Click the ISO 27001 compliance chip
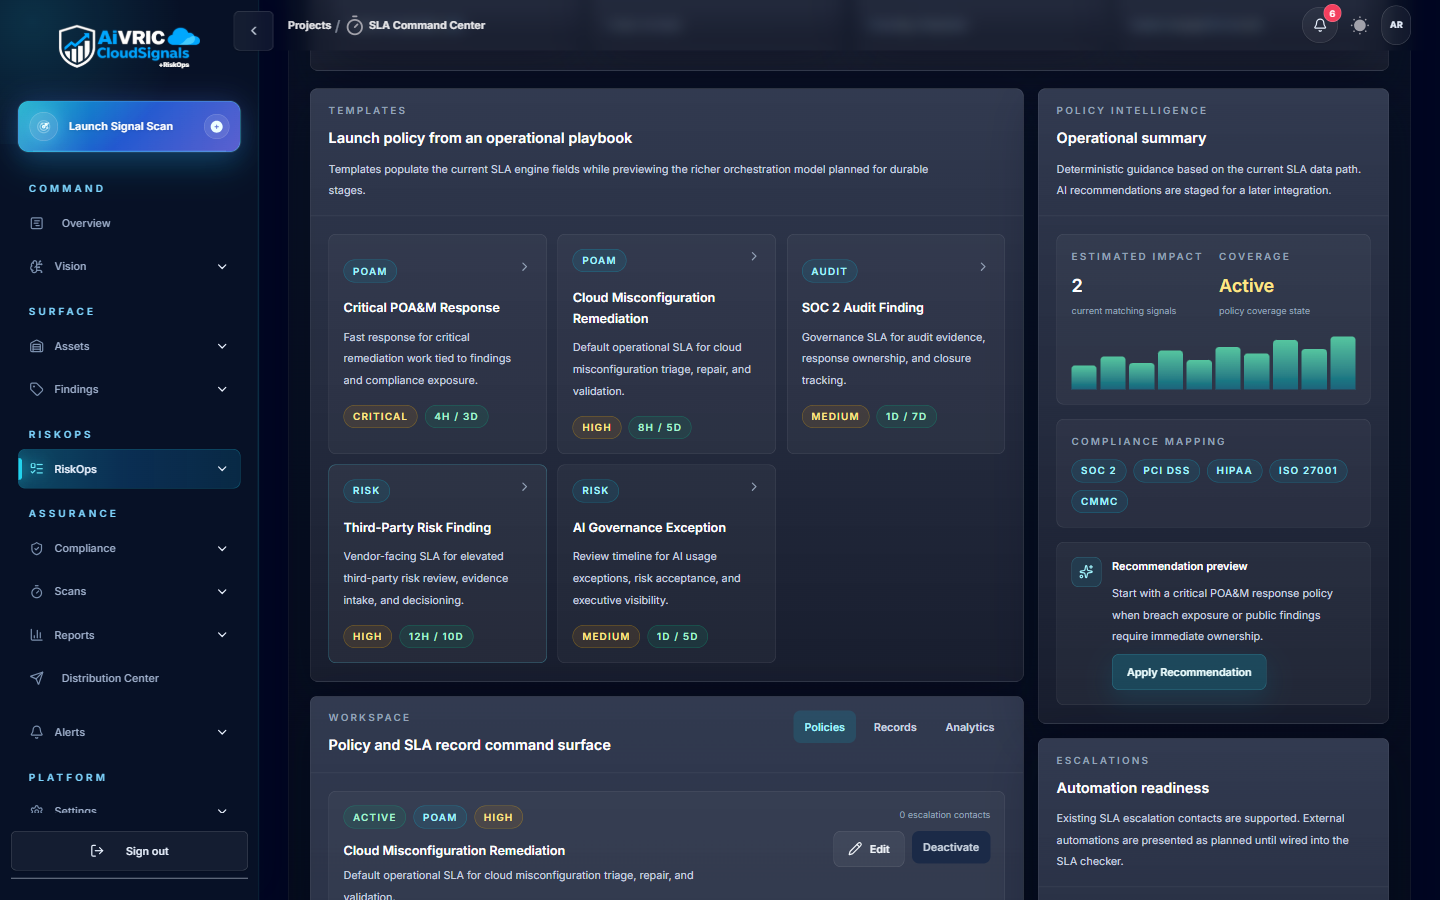Screen dimensions: 1440x900 click(1308, 470)
